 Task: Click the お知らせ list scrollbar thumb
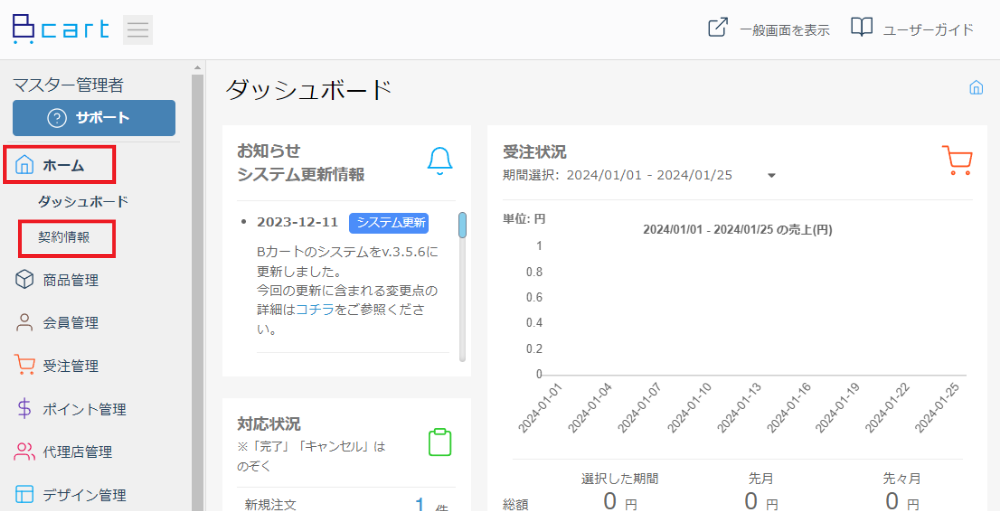[462, 225]
